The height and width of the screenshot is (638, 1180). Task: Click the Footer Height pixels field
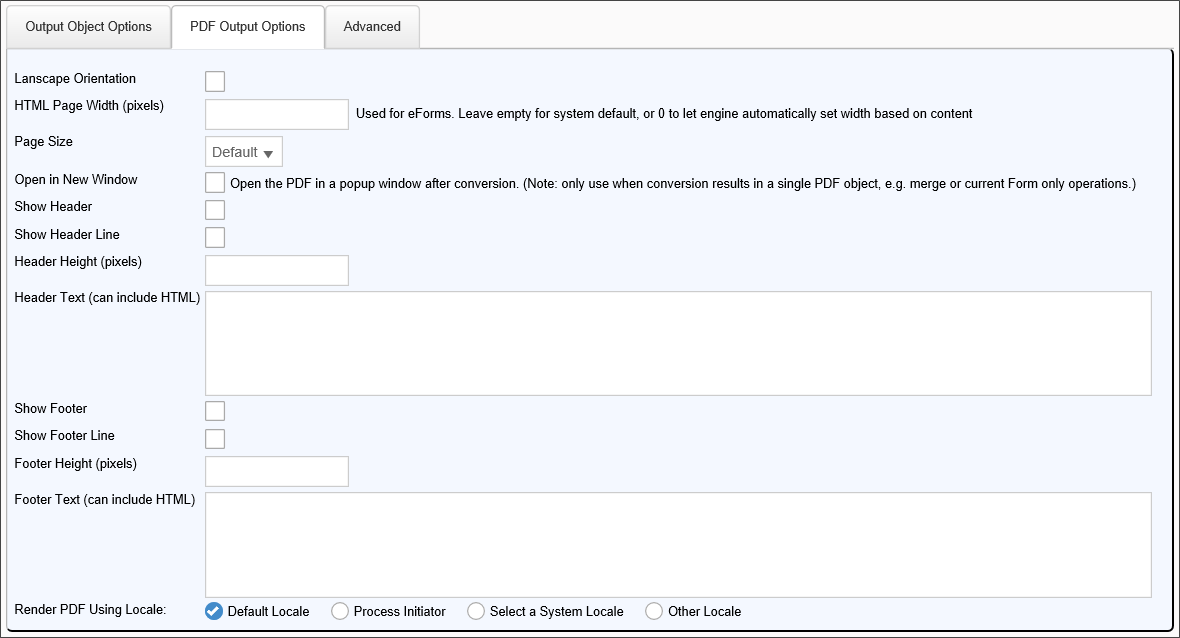point(276,471)
